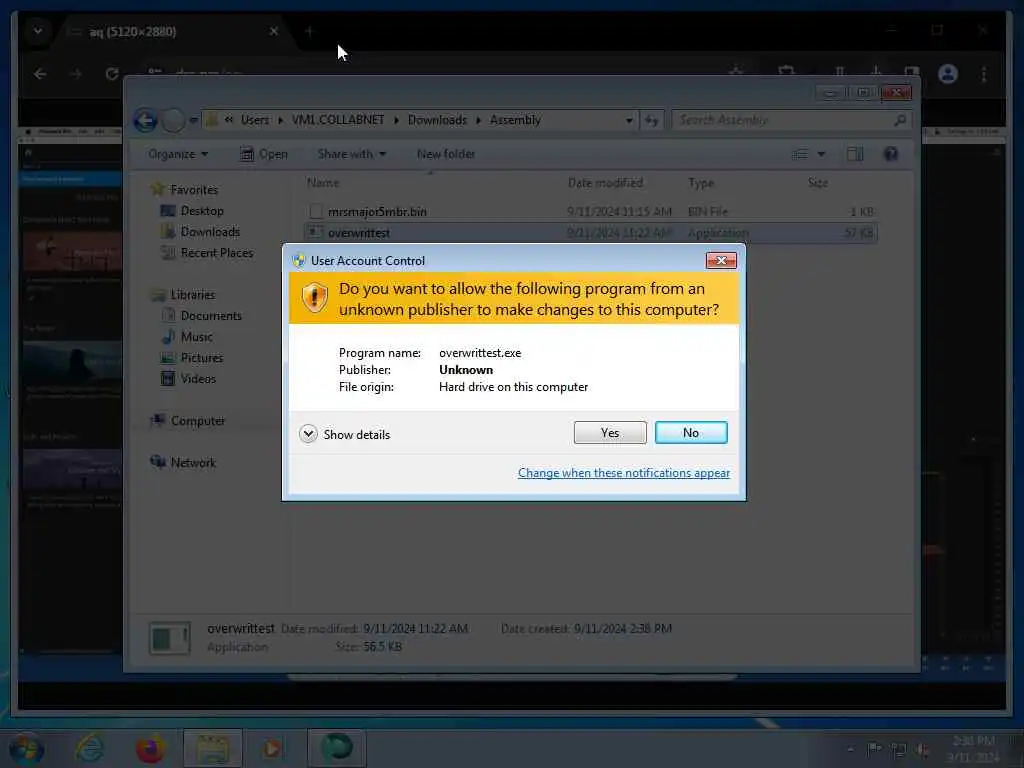
Task: Select Users in the address bar path
Action: (x=254, y=120)
